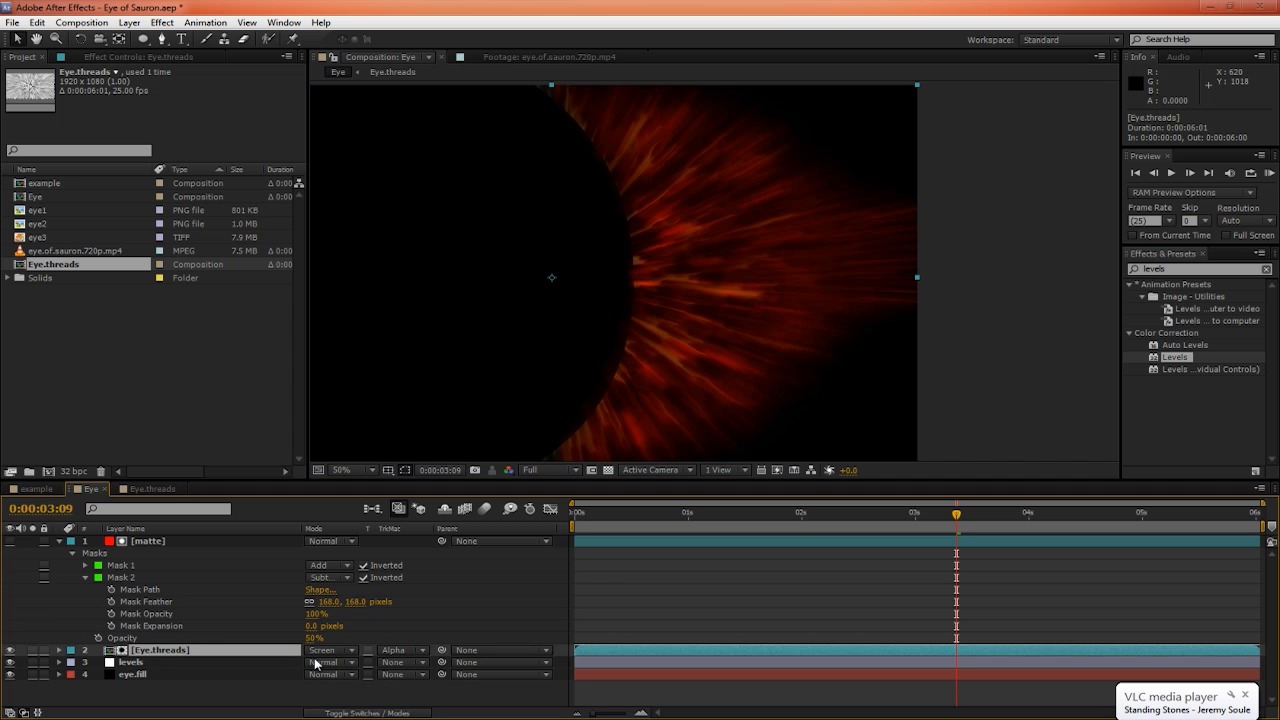This screenshot has height=720, width=1280.
Task: Click the red label swatch of matte layer
Action: [x=110, y=541]
